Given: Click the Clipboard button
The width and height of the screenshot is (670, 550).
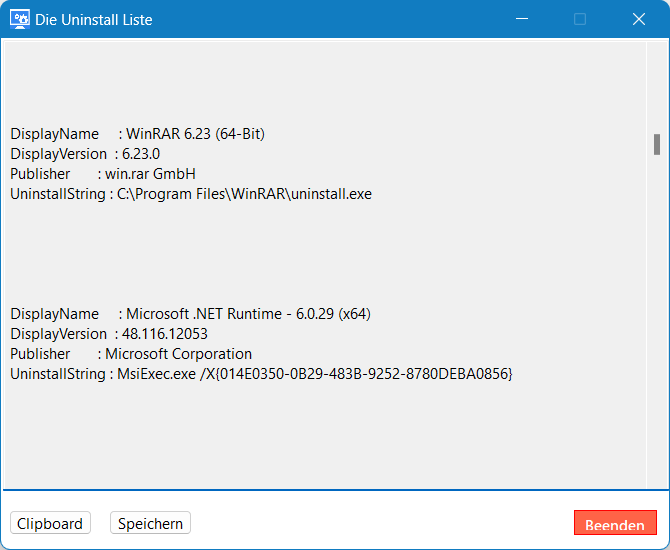Looking at the screenshot, I should pos(50,523).
